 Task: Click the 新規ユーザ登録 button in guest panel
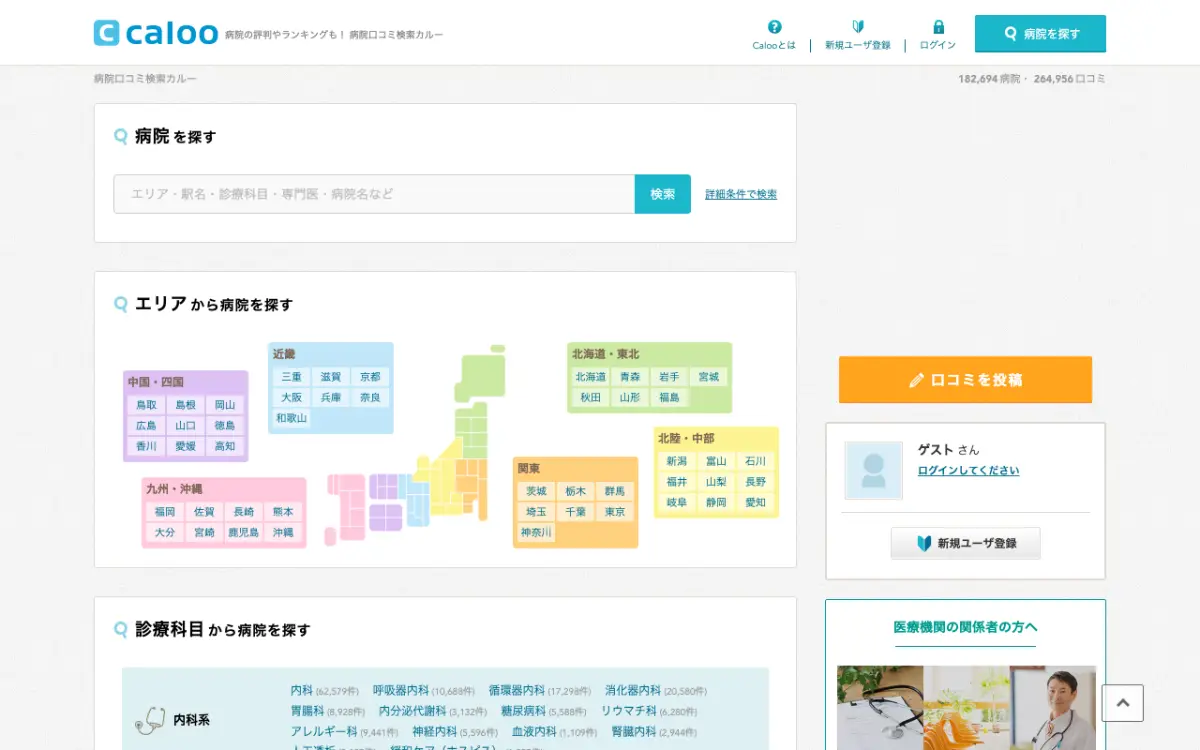(x=966, y=543)
